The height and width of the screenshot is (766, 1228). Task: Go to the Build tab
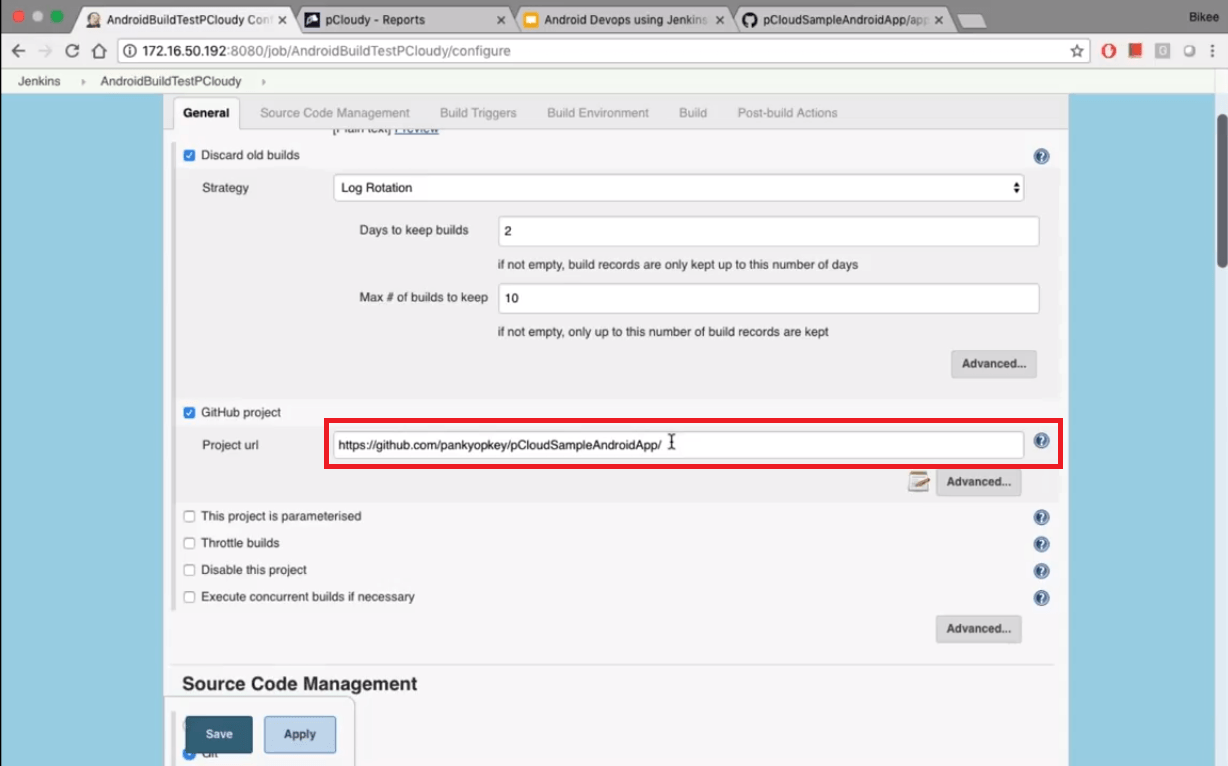click(x=693, y=113)
